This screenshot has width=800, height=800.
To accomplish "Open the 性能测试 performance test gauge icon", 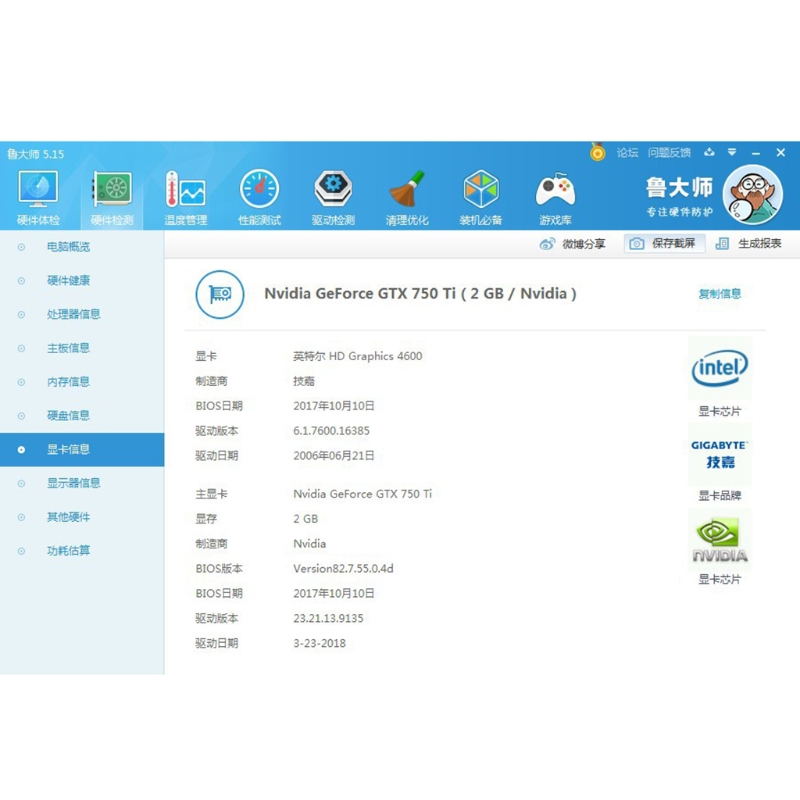I will tap(259, 197).
